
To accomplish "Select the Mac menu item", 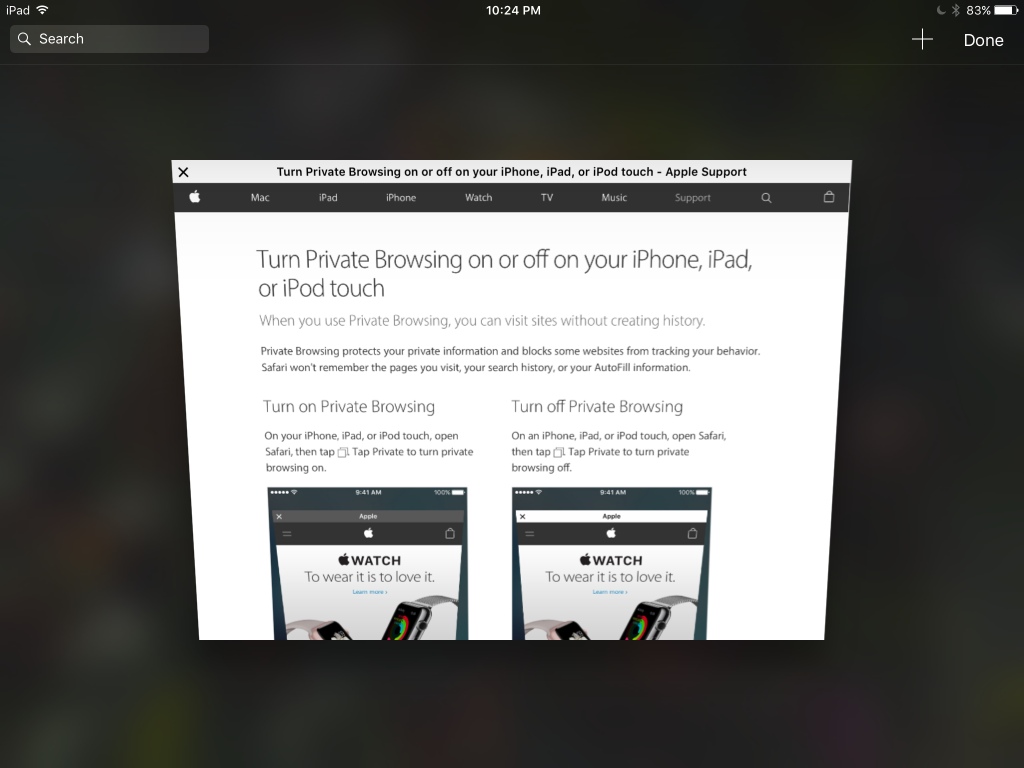I will [260, 198].
